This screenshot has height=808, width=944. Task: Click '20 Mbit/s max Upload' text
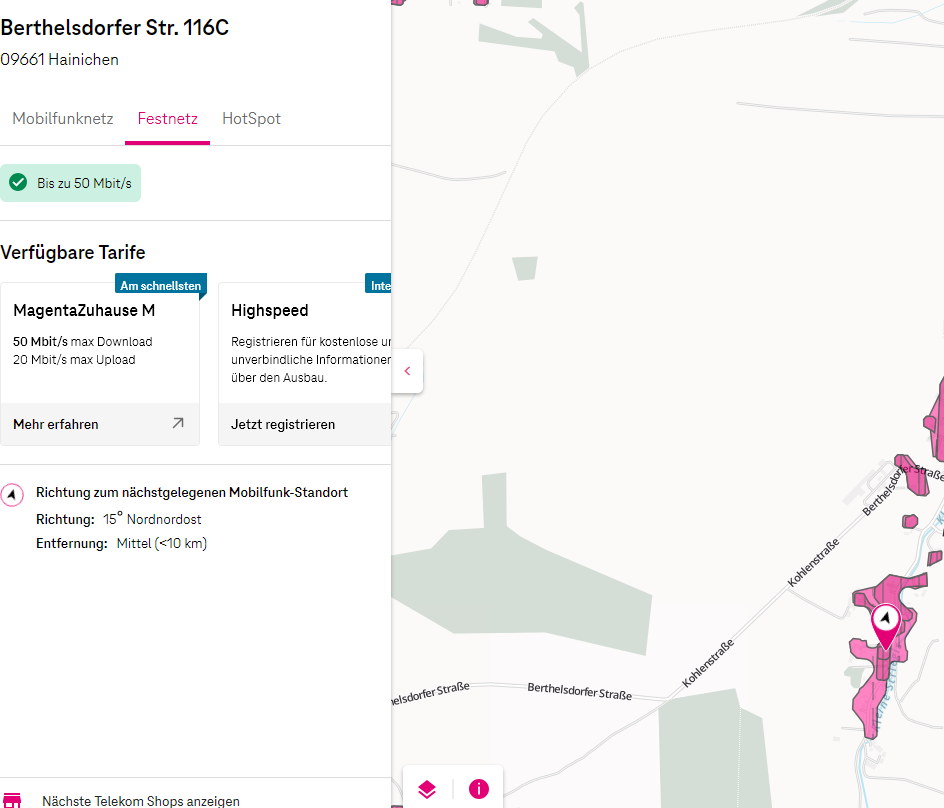tap(74, 360)
